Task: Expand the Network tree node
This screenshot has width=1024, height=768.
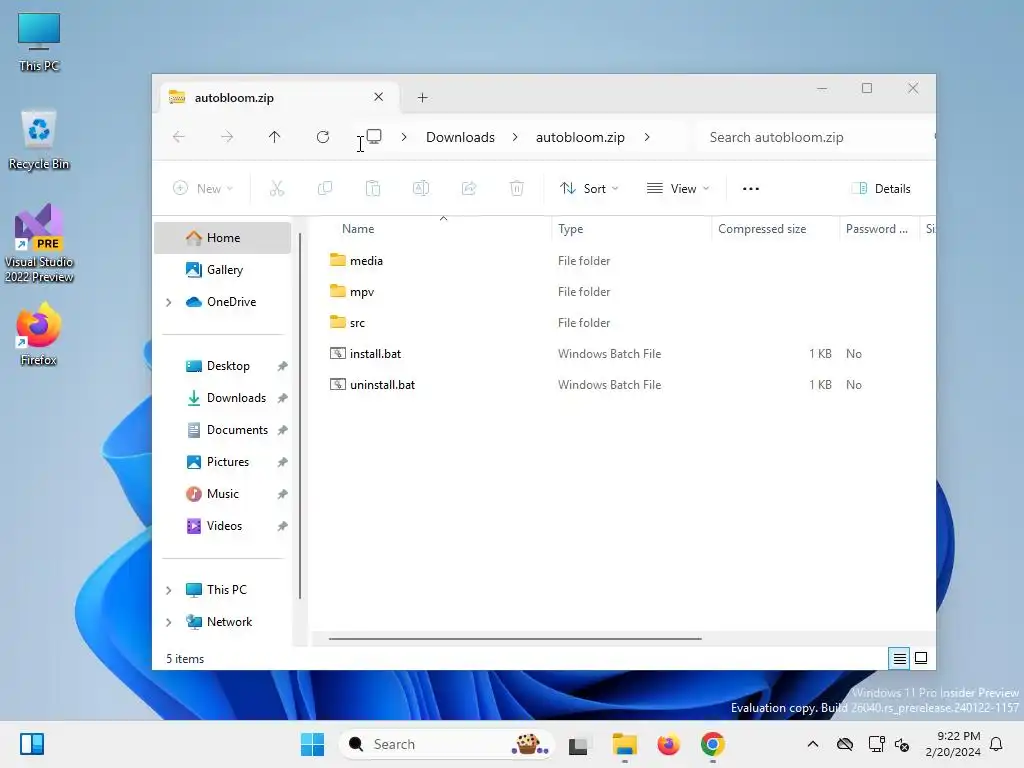Action: [169, 622]
